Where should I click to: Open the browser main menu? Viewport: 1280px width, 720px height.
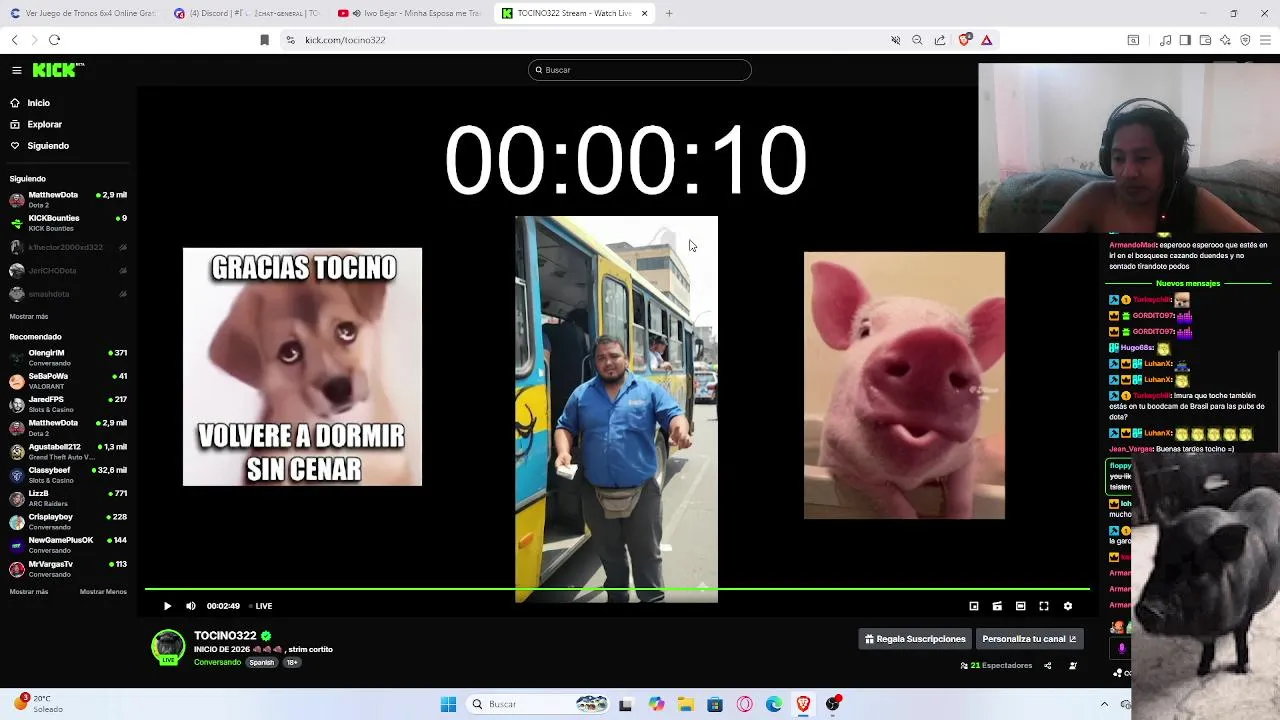(1265, 40)
